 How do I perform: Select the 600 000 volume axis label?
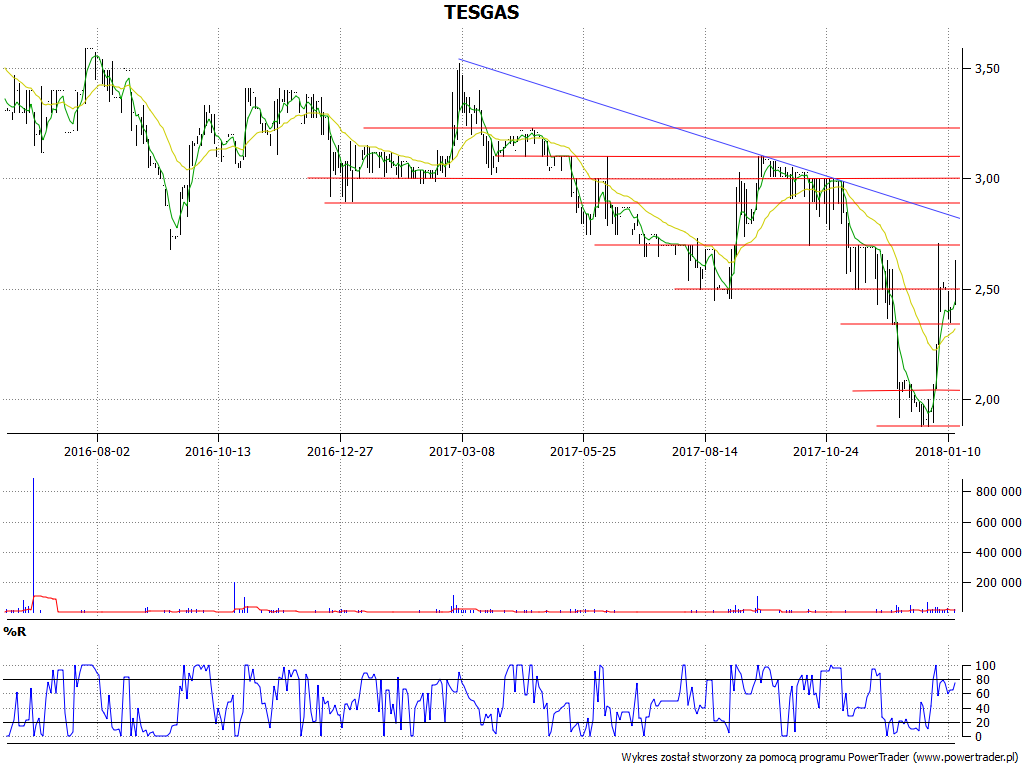click(997, 522)
